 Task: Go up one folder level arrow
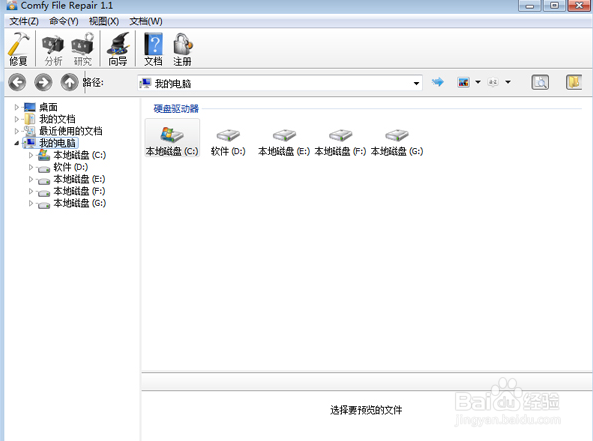pos(69,82)
